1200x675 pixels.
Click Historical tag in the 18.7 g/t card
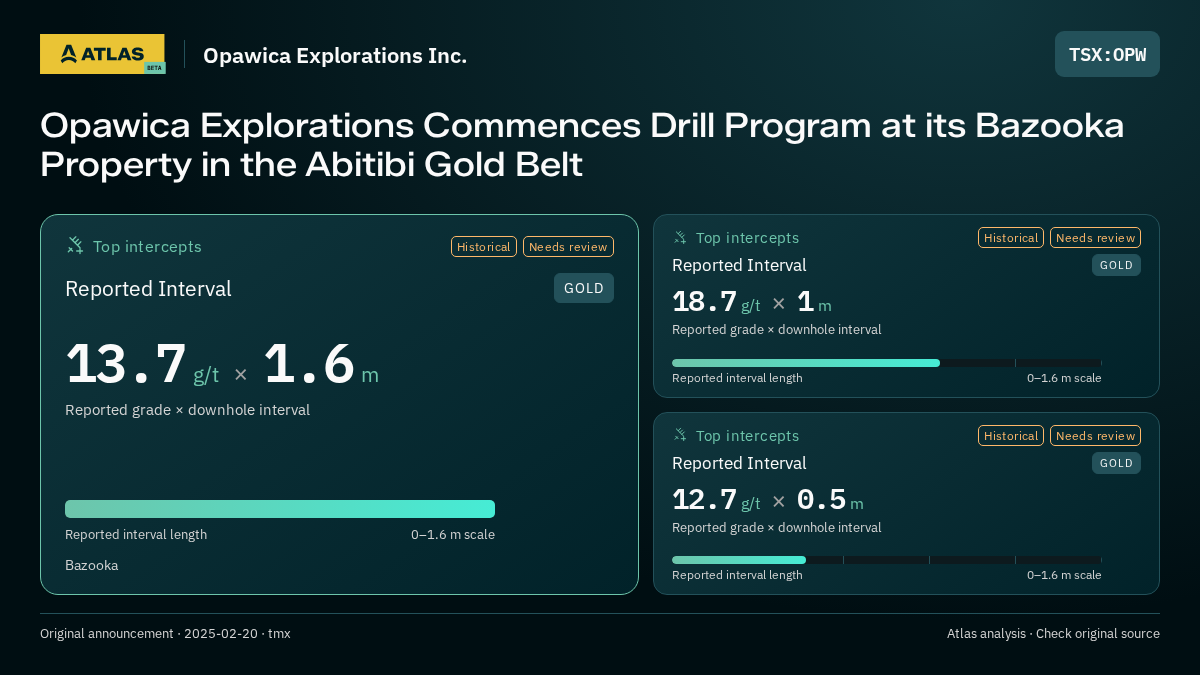[x=1011, y=238]
